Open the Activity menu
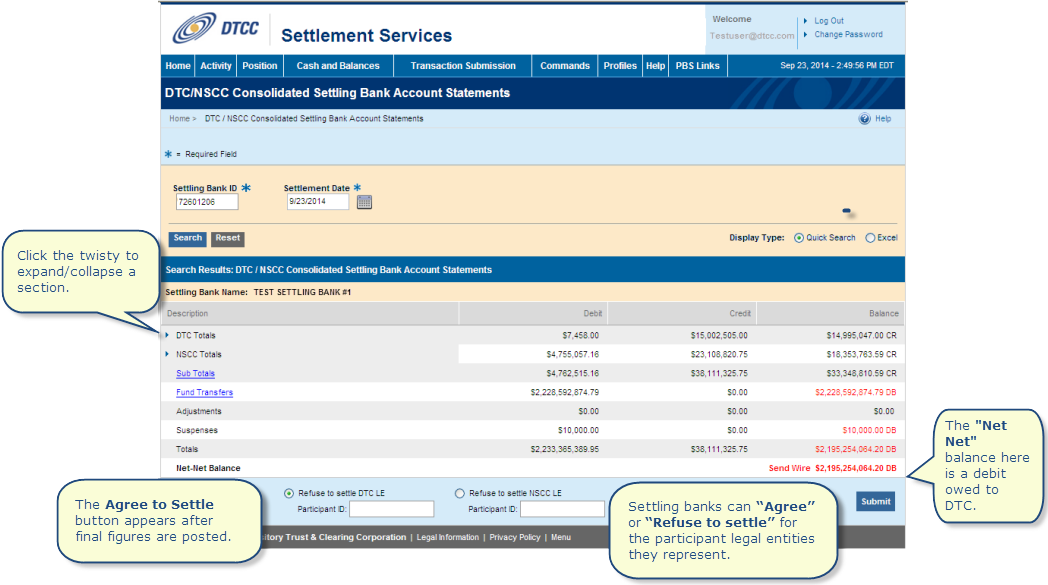This screenshot has width=1048, height=585. [216, 66]
